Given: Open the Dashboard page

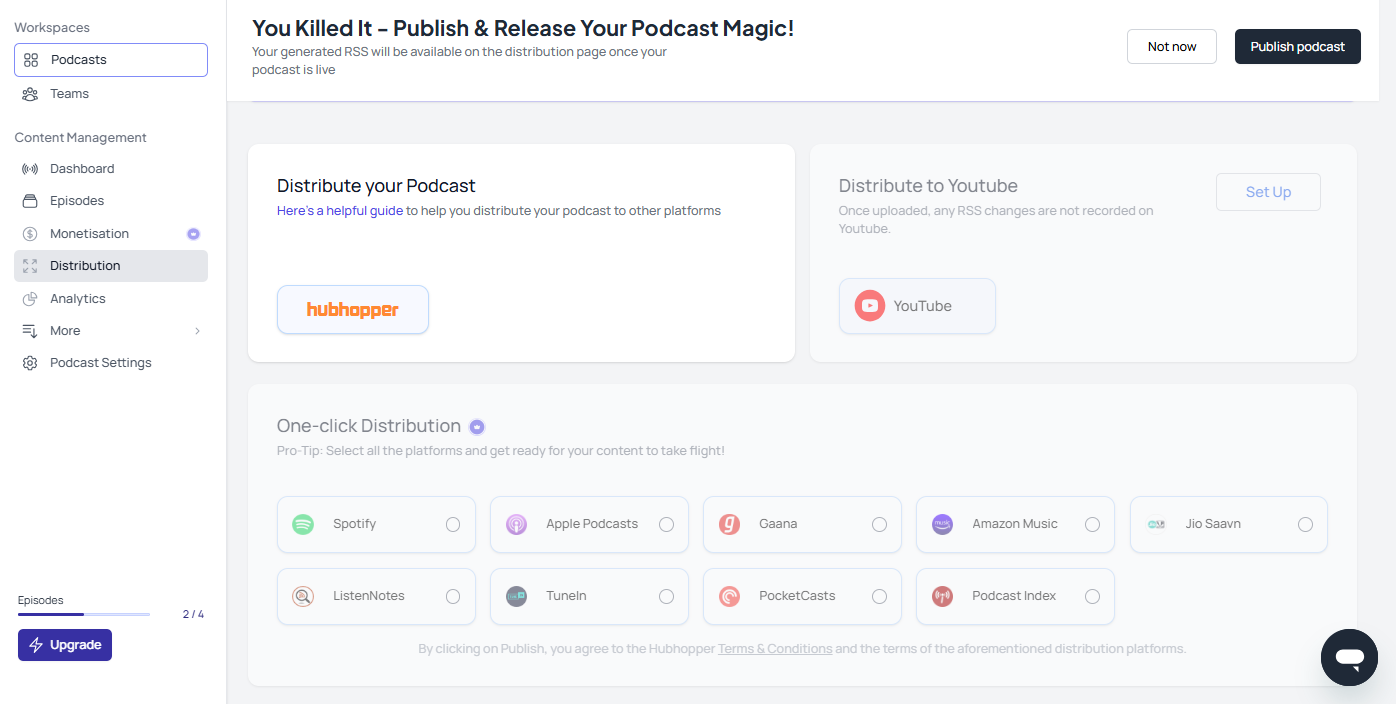Looking at the screenshot, I should [111, 169].
